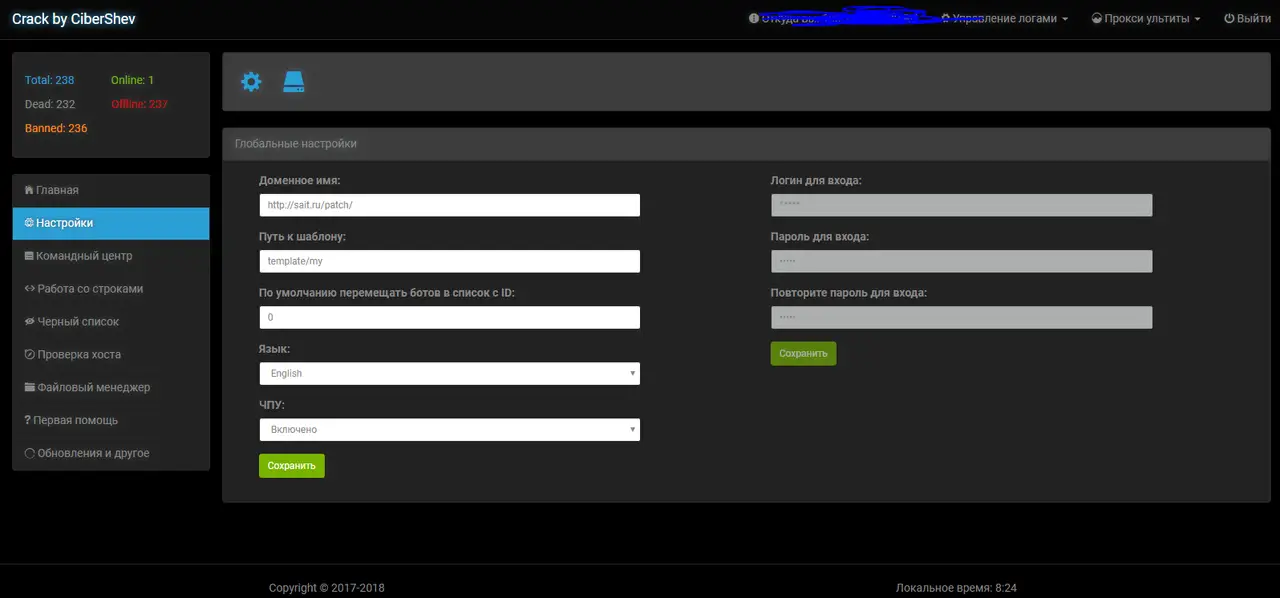Click Выйти to log out

click(1248, 18)
